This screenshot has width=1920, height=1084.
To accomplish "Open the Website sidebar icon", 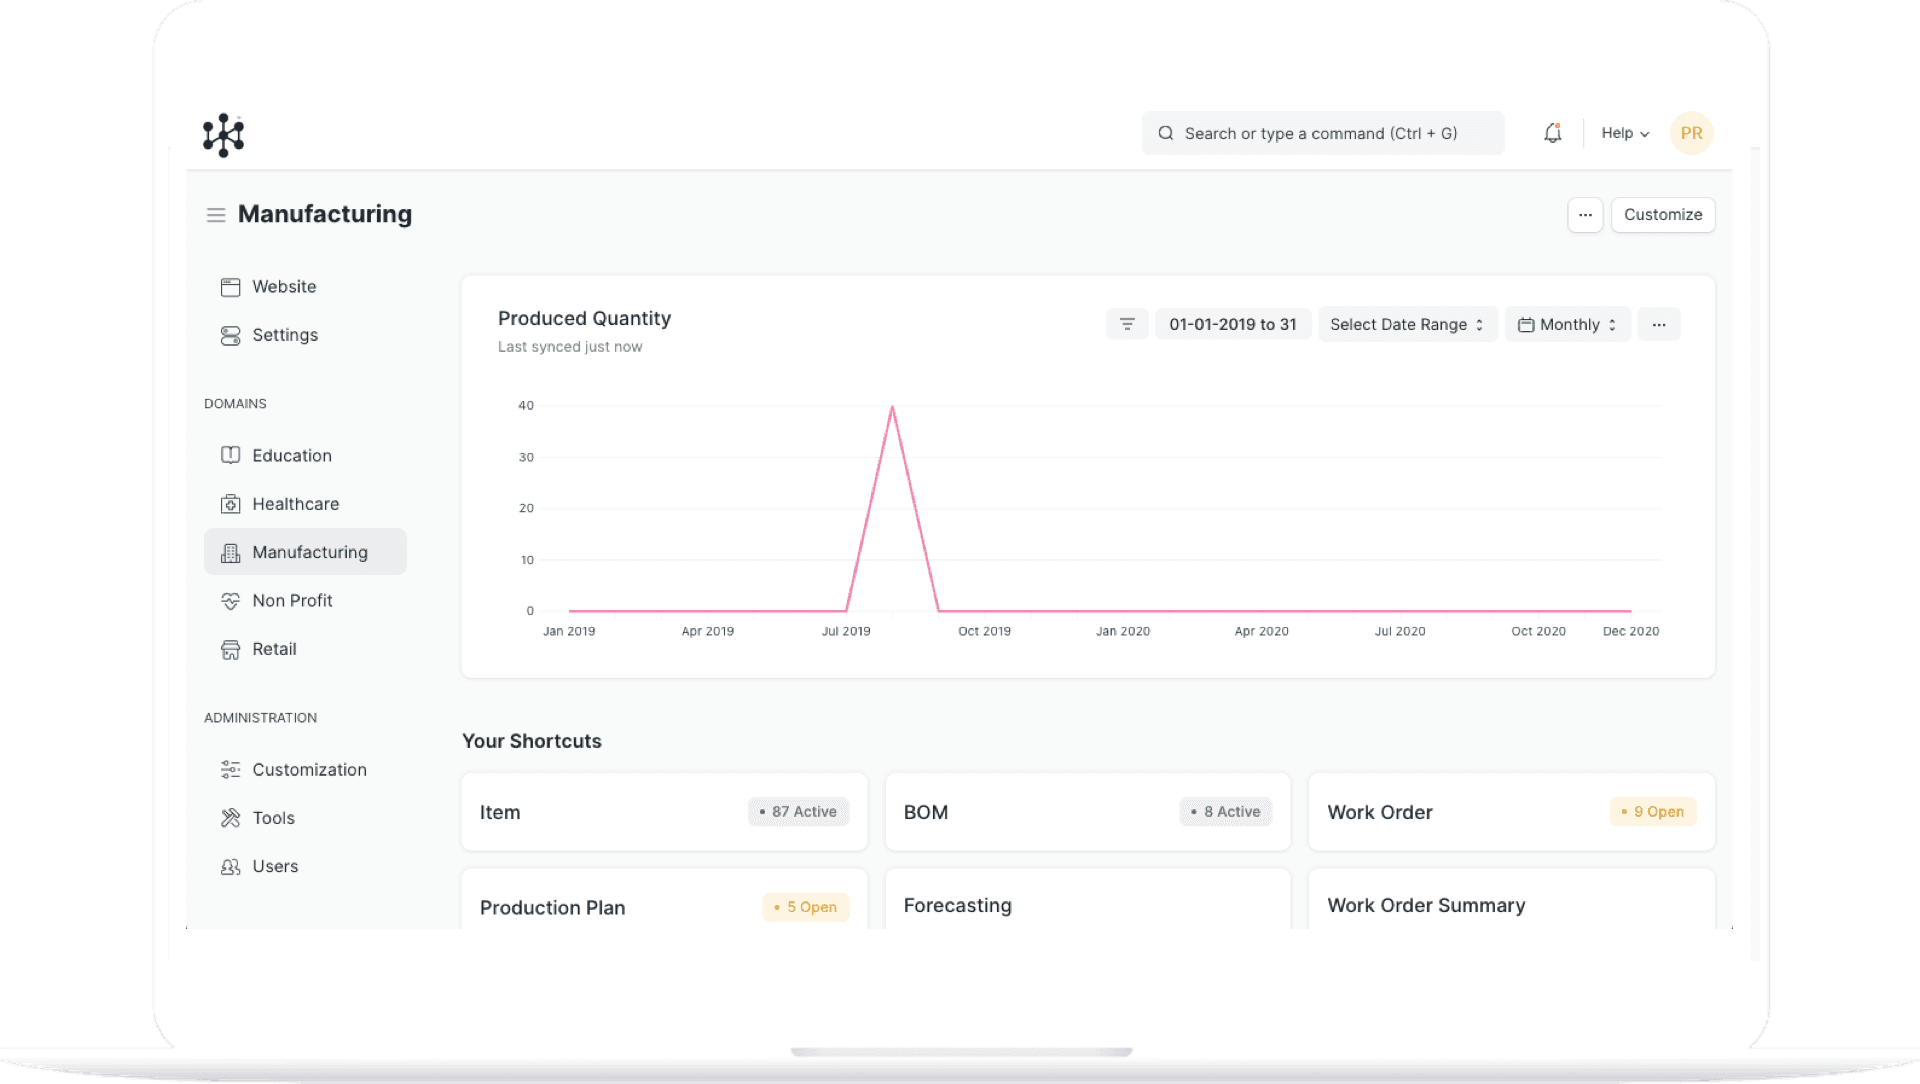I will tap(230, 287).
